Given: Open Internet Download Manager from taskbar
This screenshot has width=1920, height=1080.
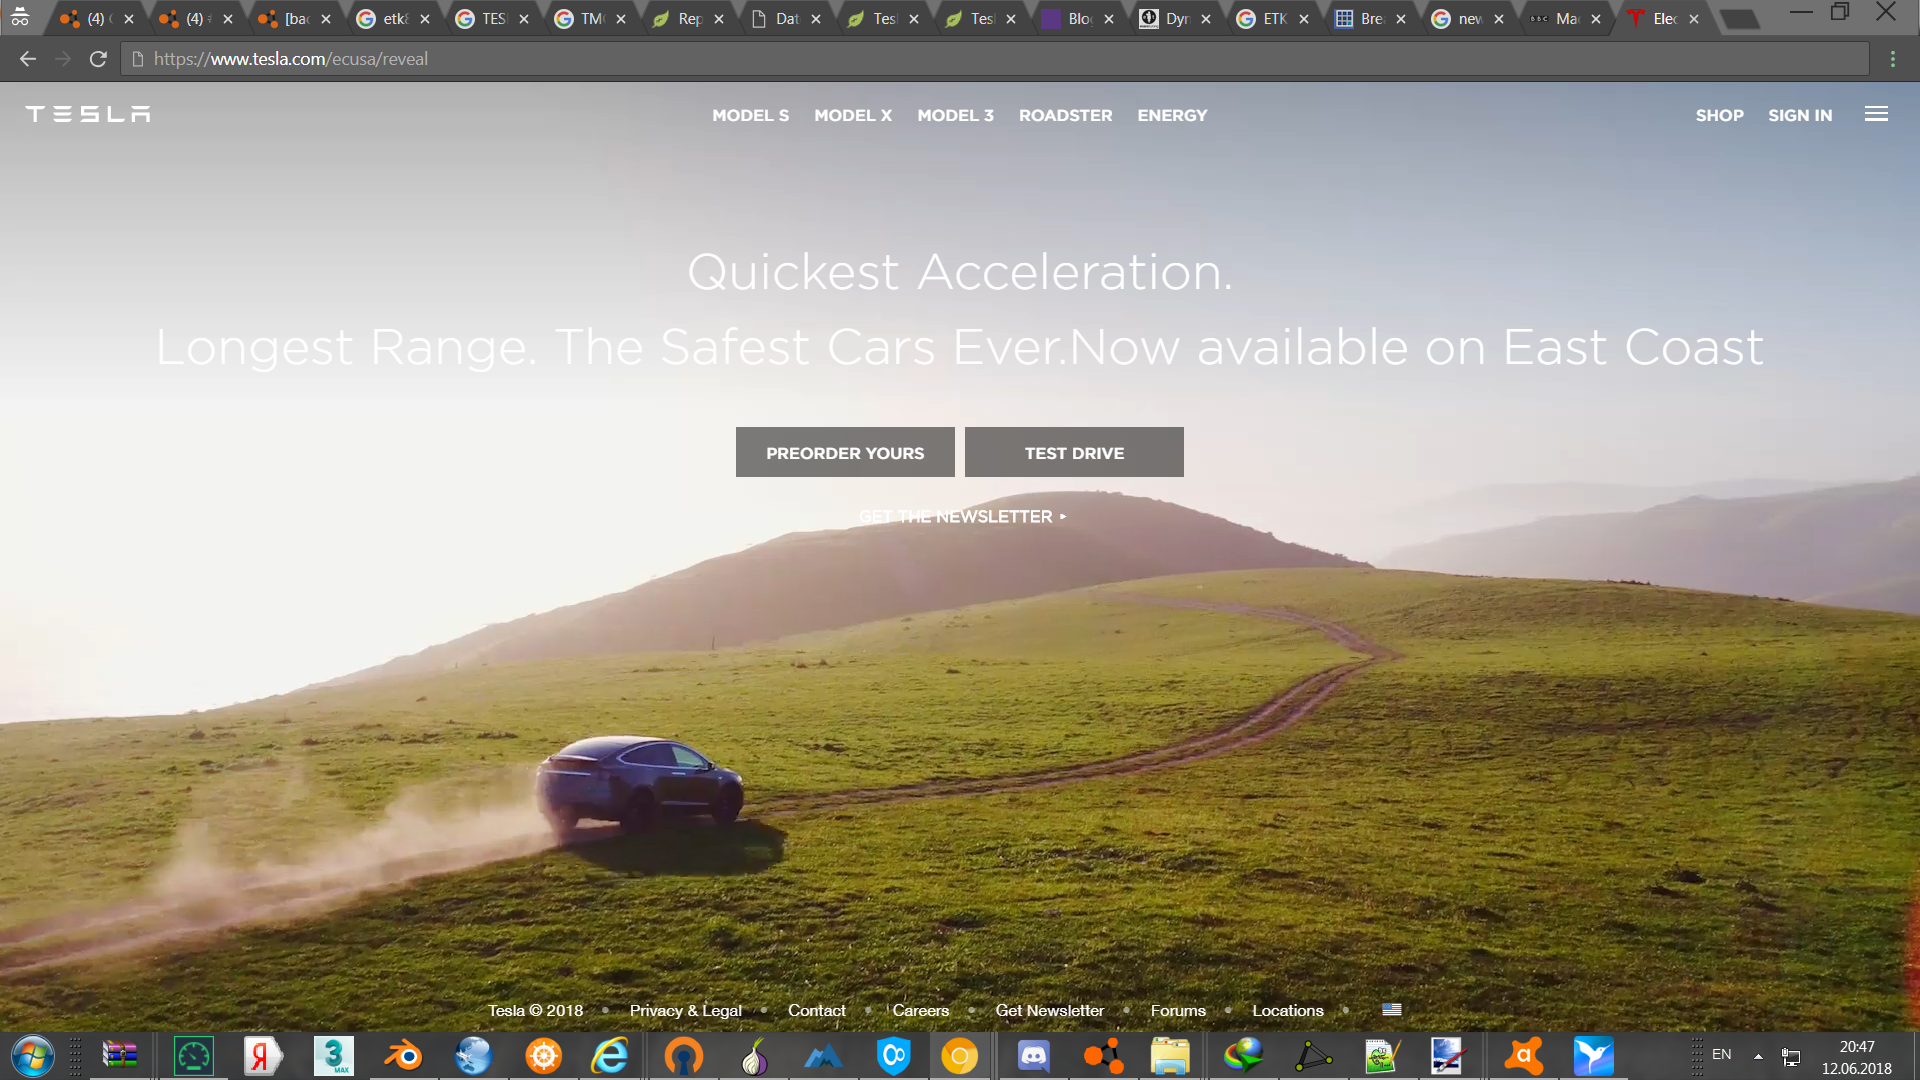Looking at the screenshot, I should (x=1243, y=1056).
